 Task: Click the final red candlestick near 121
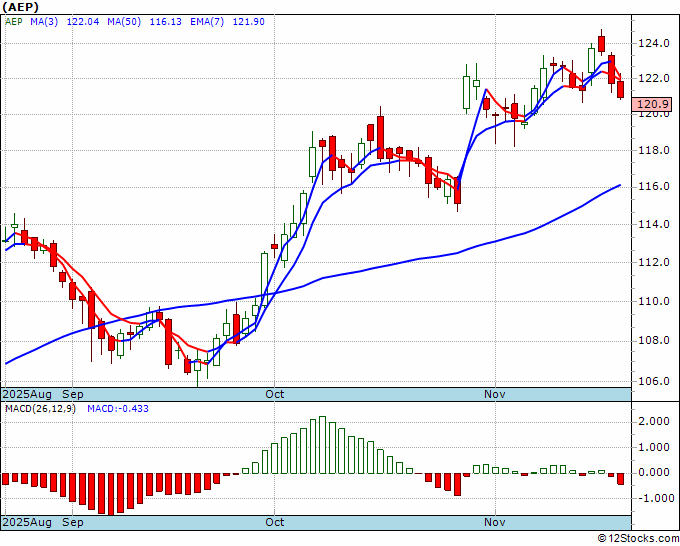(621, 90)
